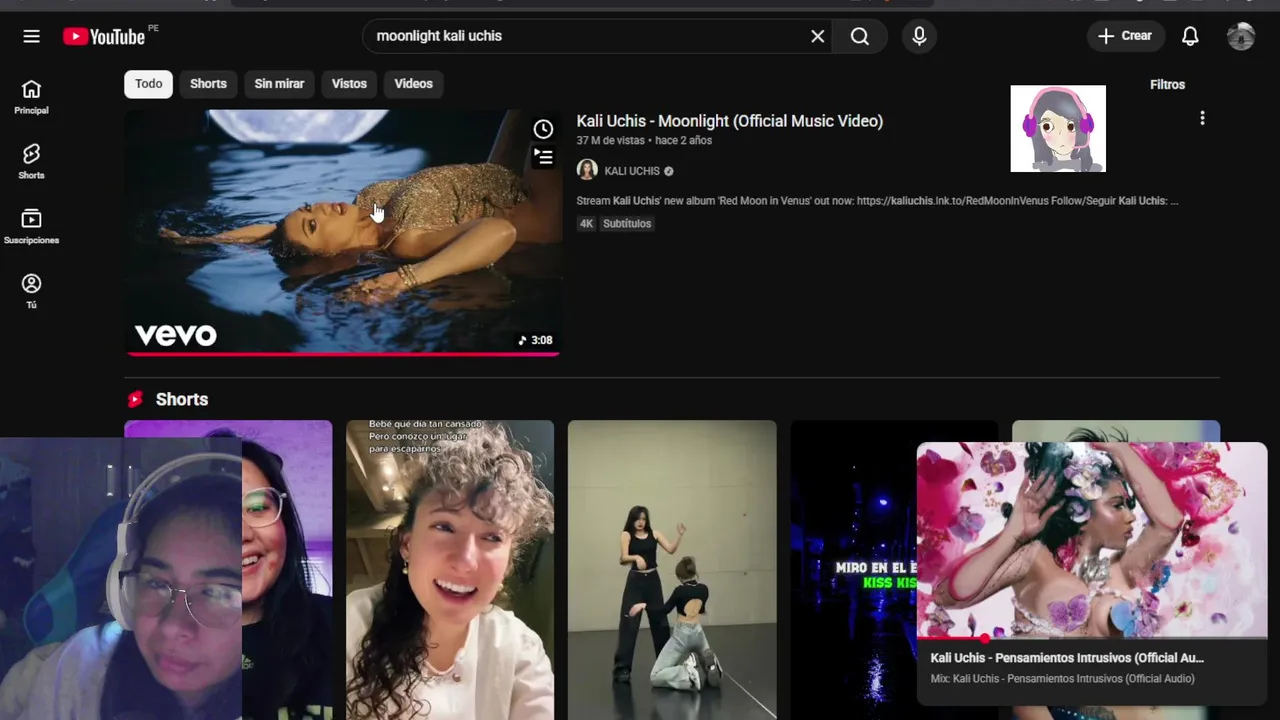This screenshot has width=1280, height=720.
Task: Open the Tú section
Action: 31,292
